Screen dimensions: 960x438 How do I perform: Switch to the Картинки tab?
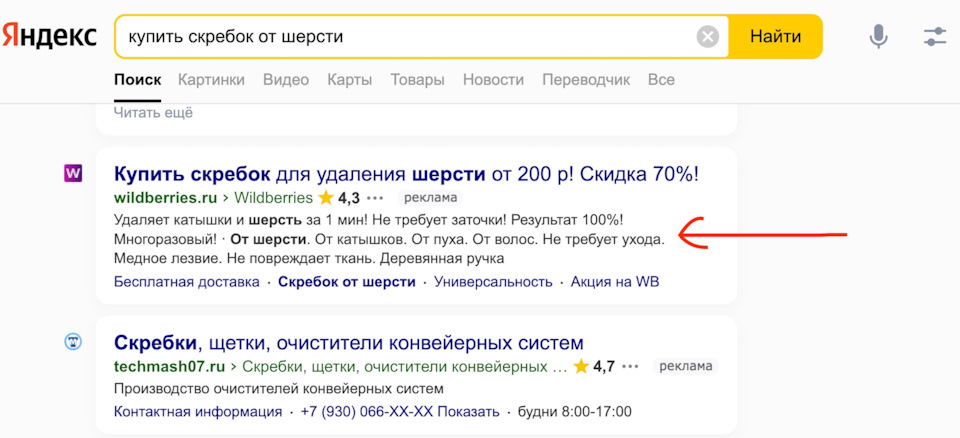click(211, 80)
